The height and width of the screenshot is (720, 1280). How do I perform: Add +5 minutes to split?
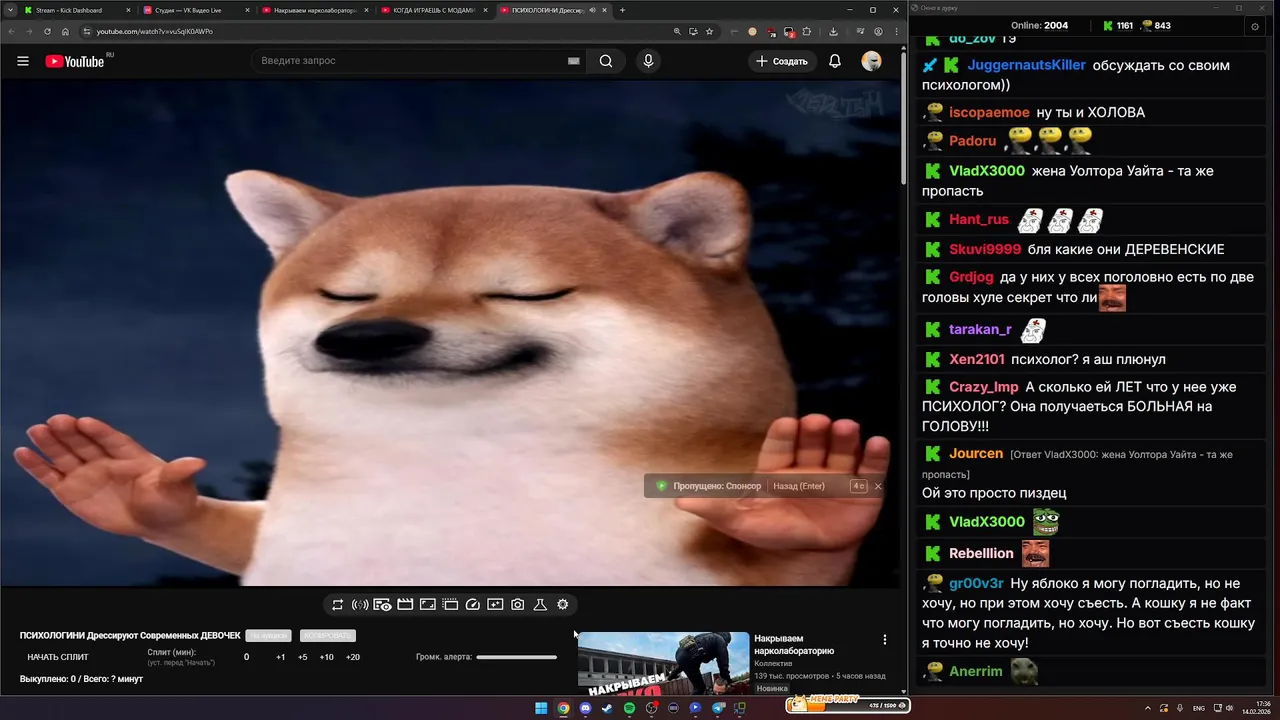(x=303, y=657)
